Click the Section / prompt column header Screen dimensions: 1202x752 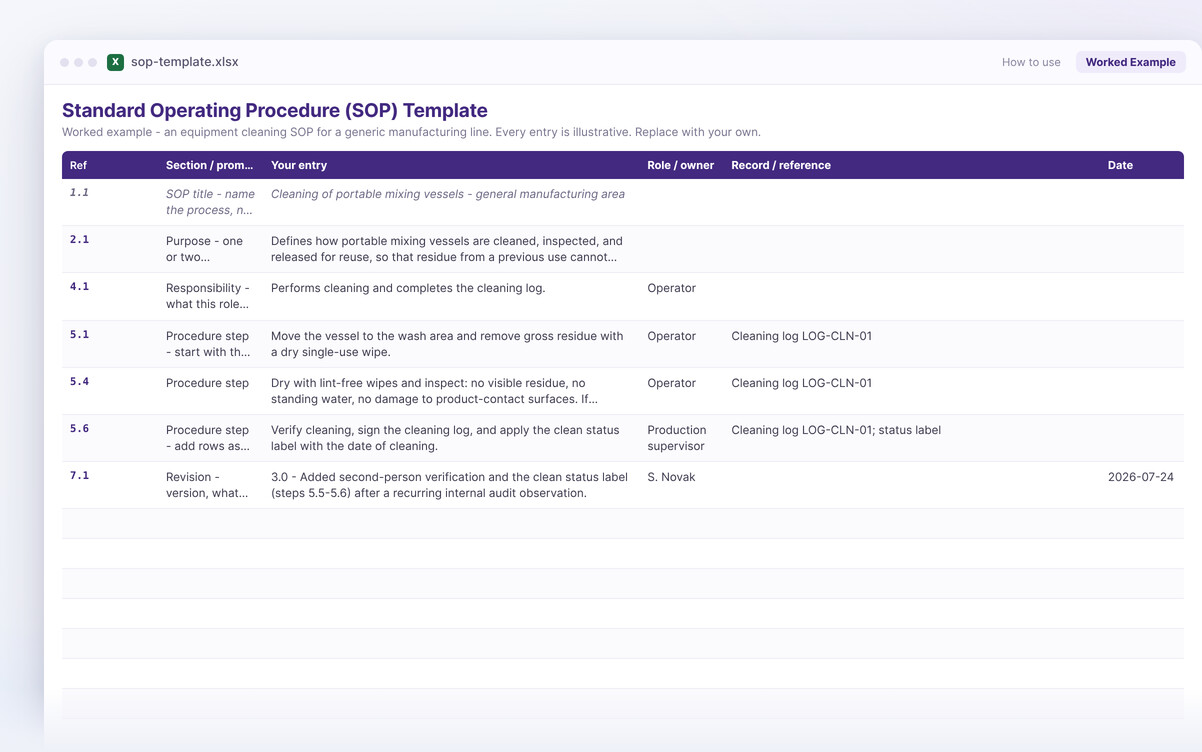tap(210, 165)
